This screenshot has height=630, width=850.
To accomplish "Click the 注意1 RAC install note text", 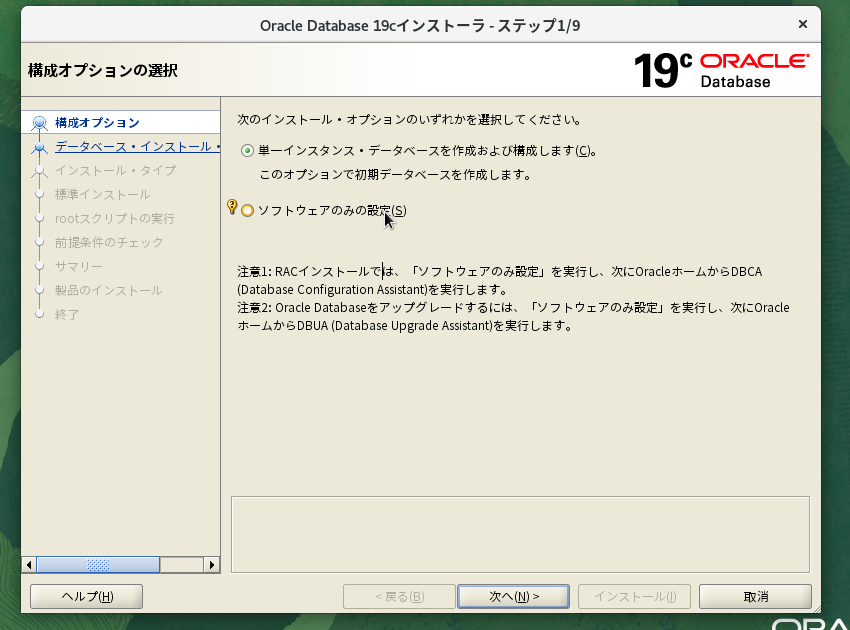I will (x=500, y=280).
